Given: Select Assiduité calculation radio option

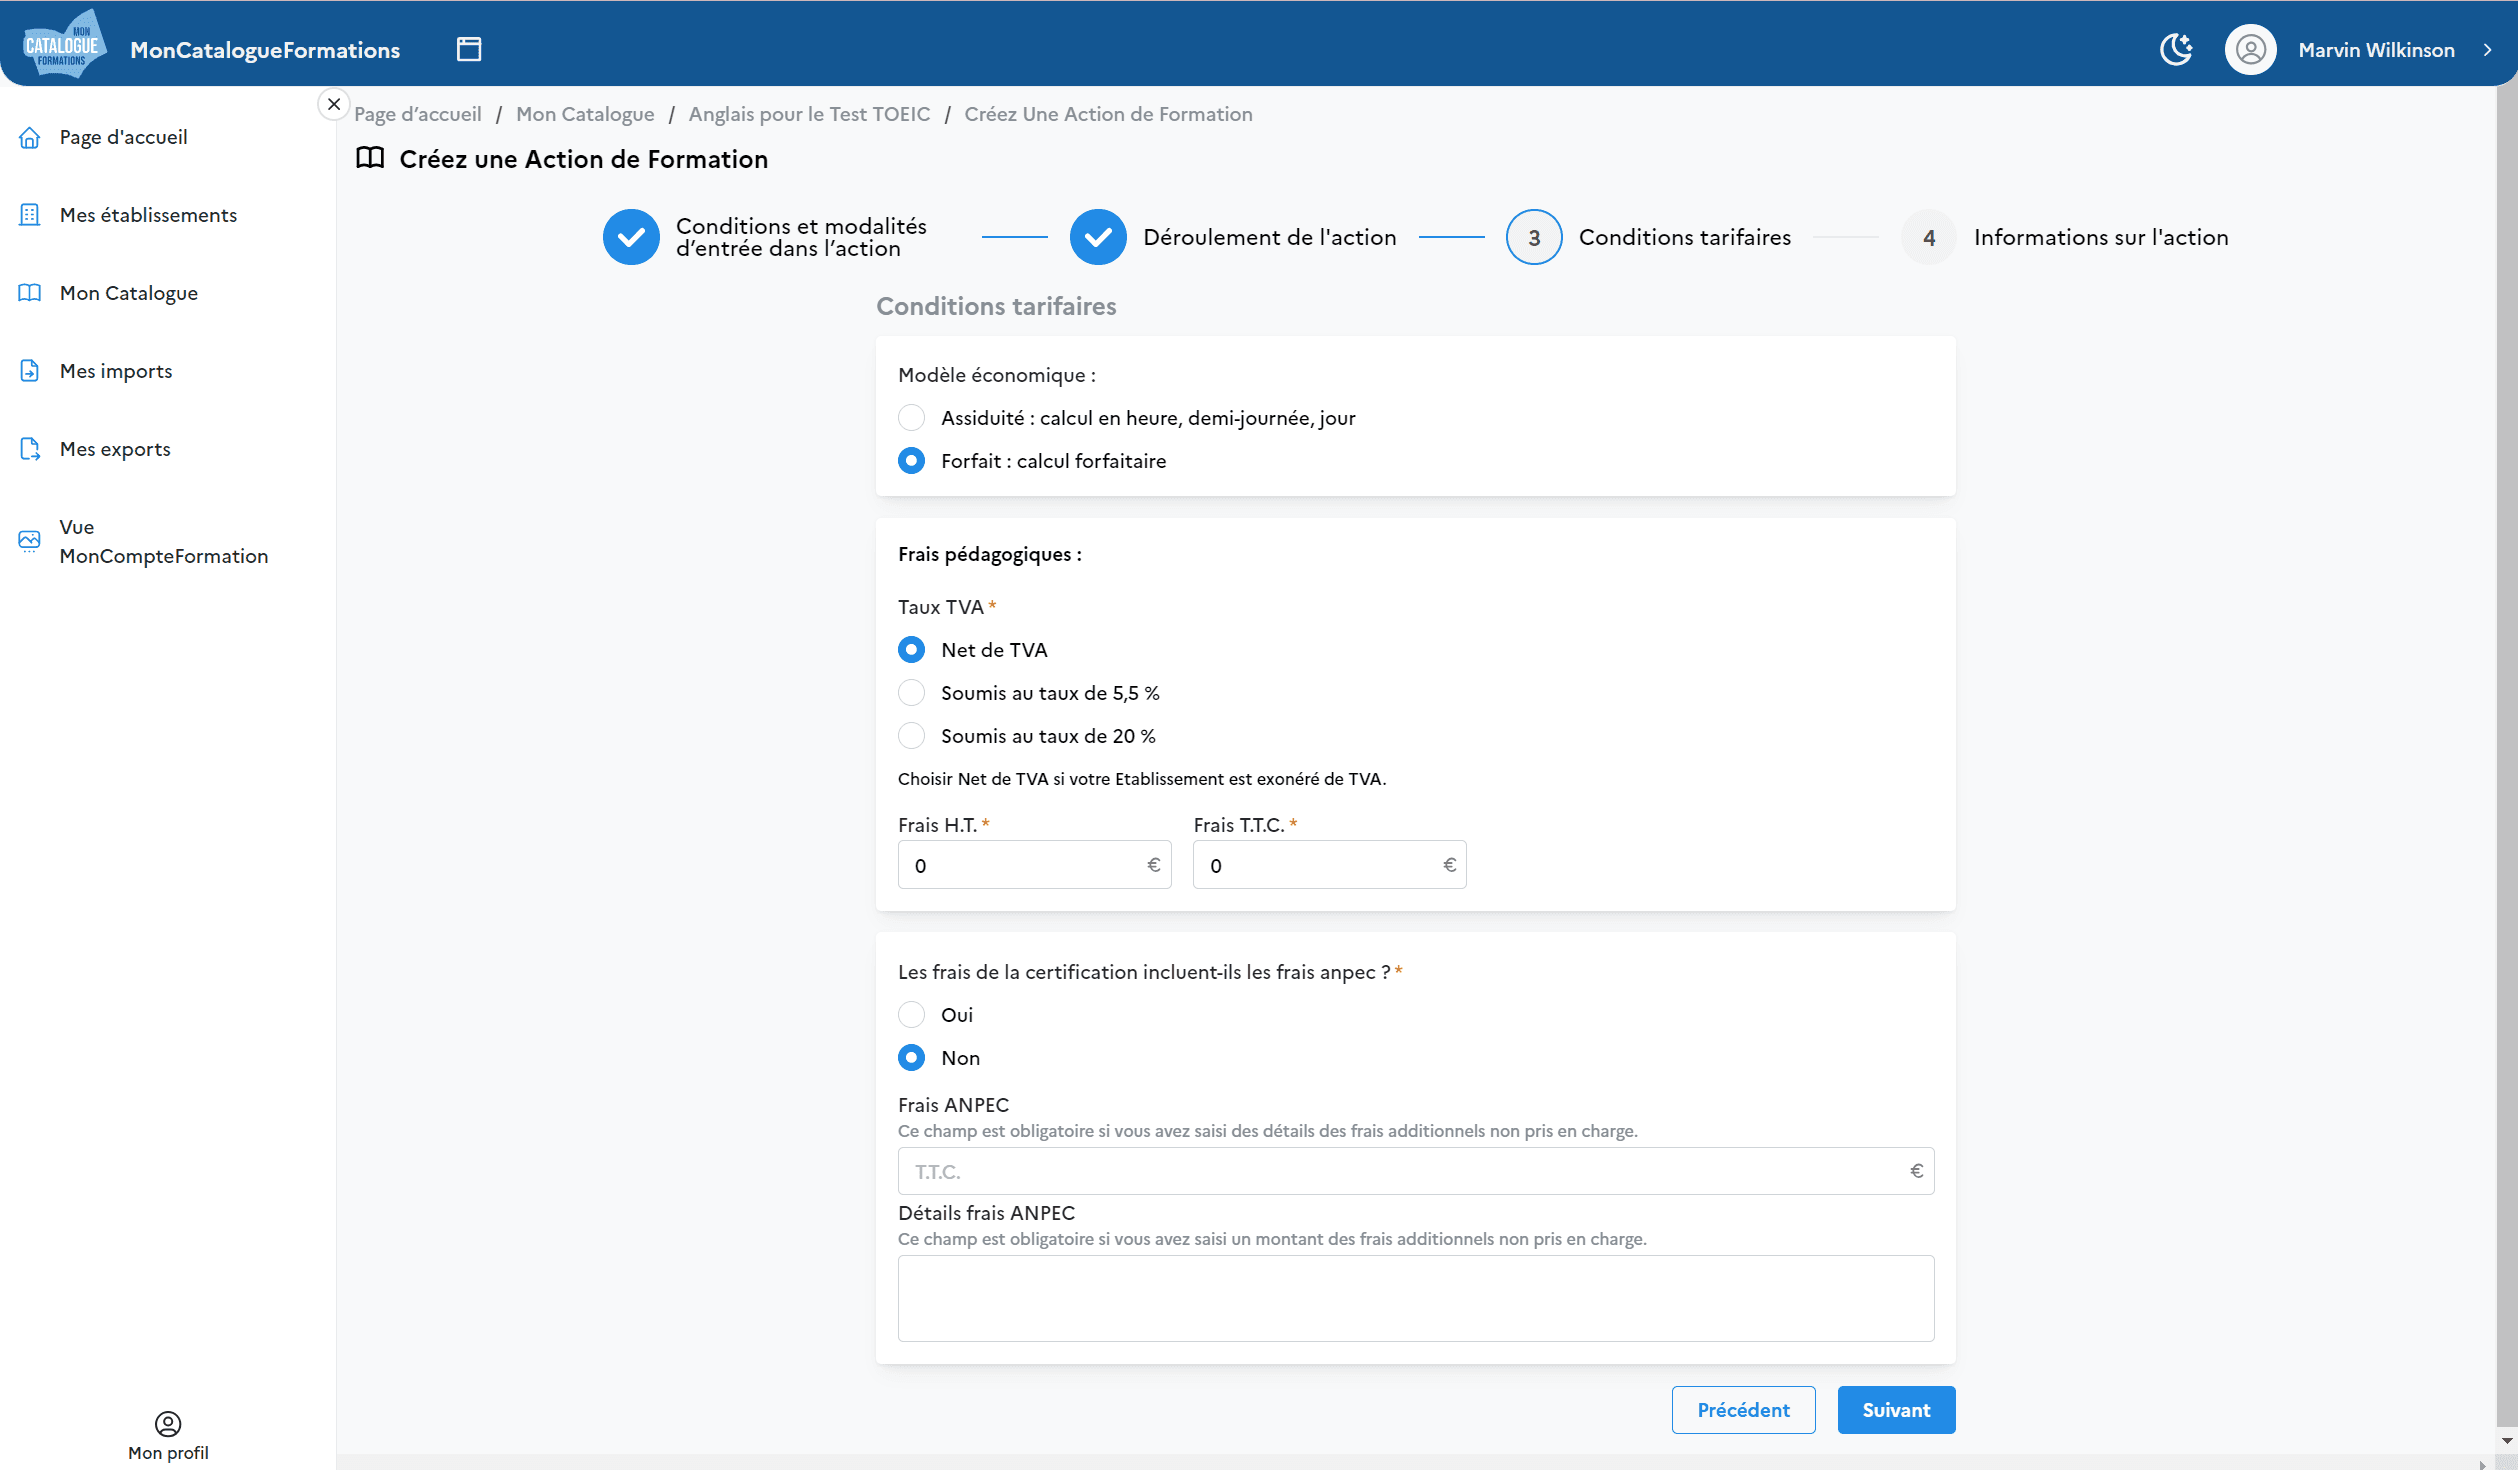Looking at the screenshot, I should (x=911, y=418).
